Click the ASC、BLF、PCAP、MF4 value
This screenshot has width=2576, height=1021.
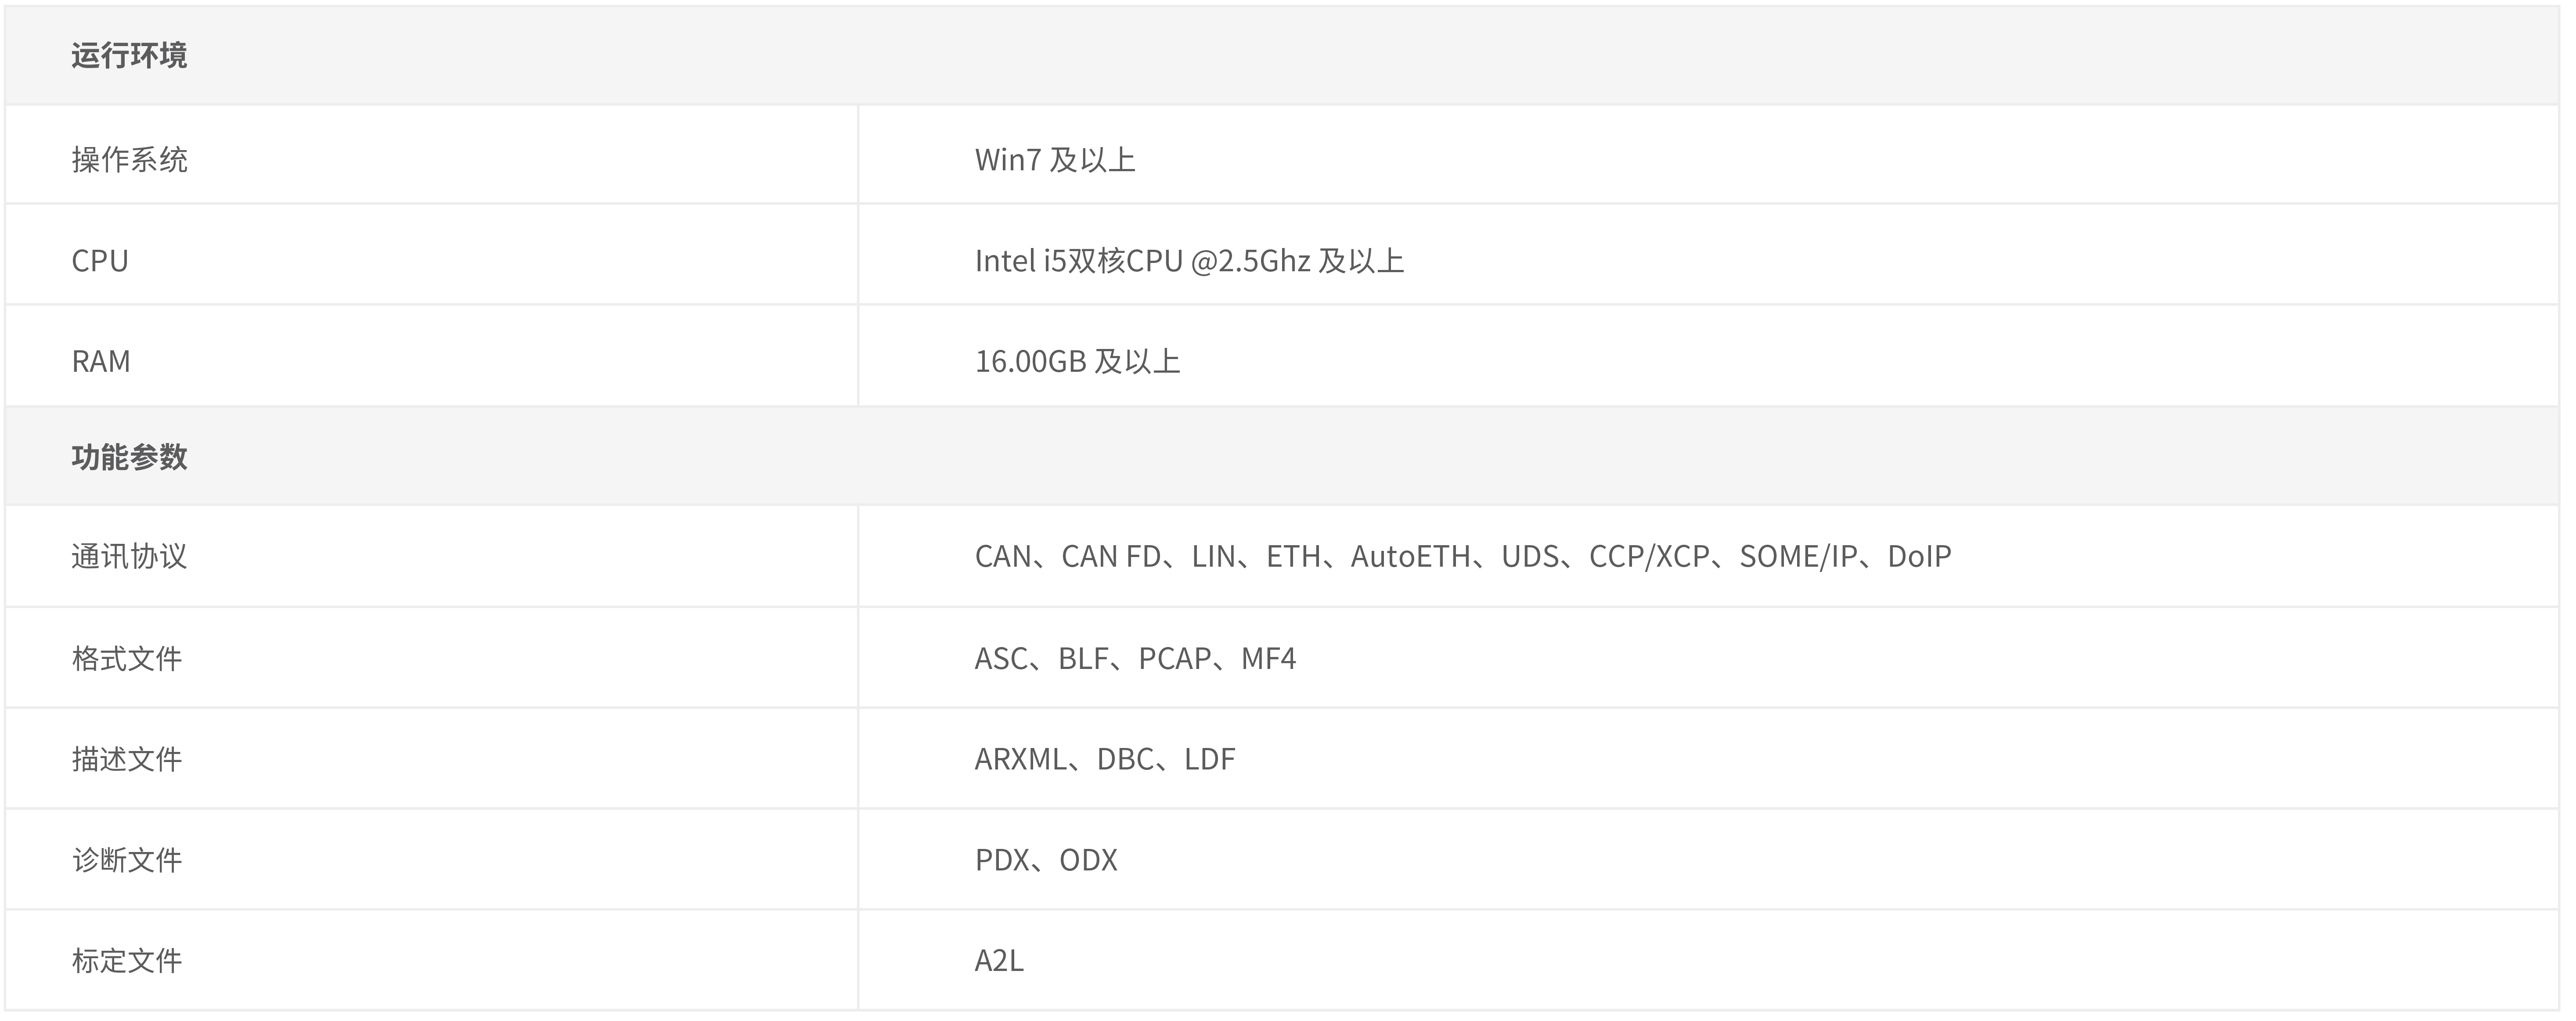pos(1135,658)
